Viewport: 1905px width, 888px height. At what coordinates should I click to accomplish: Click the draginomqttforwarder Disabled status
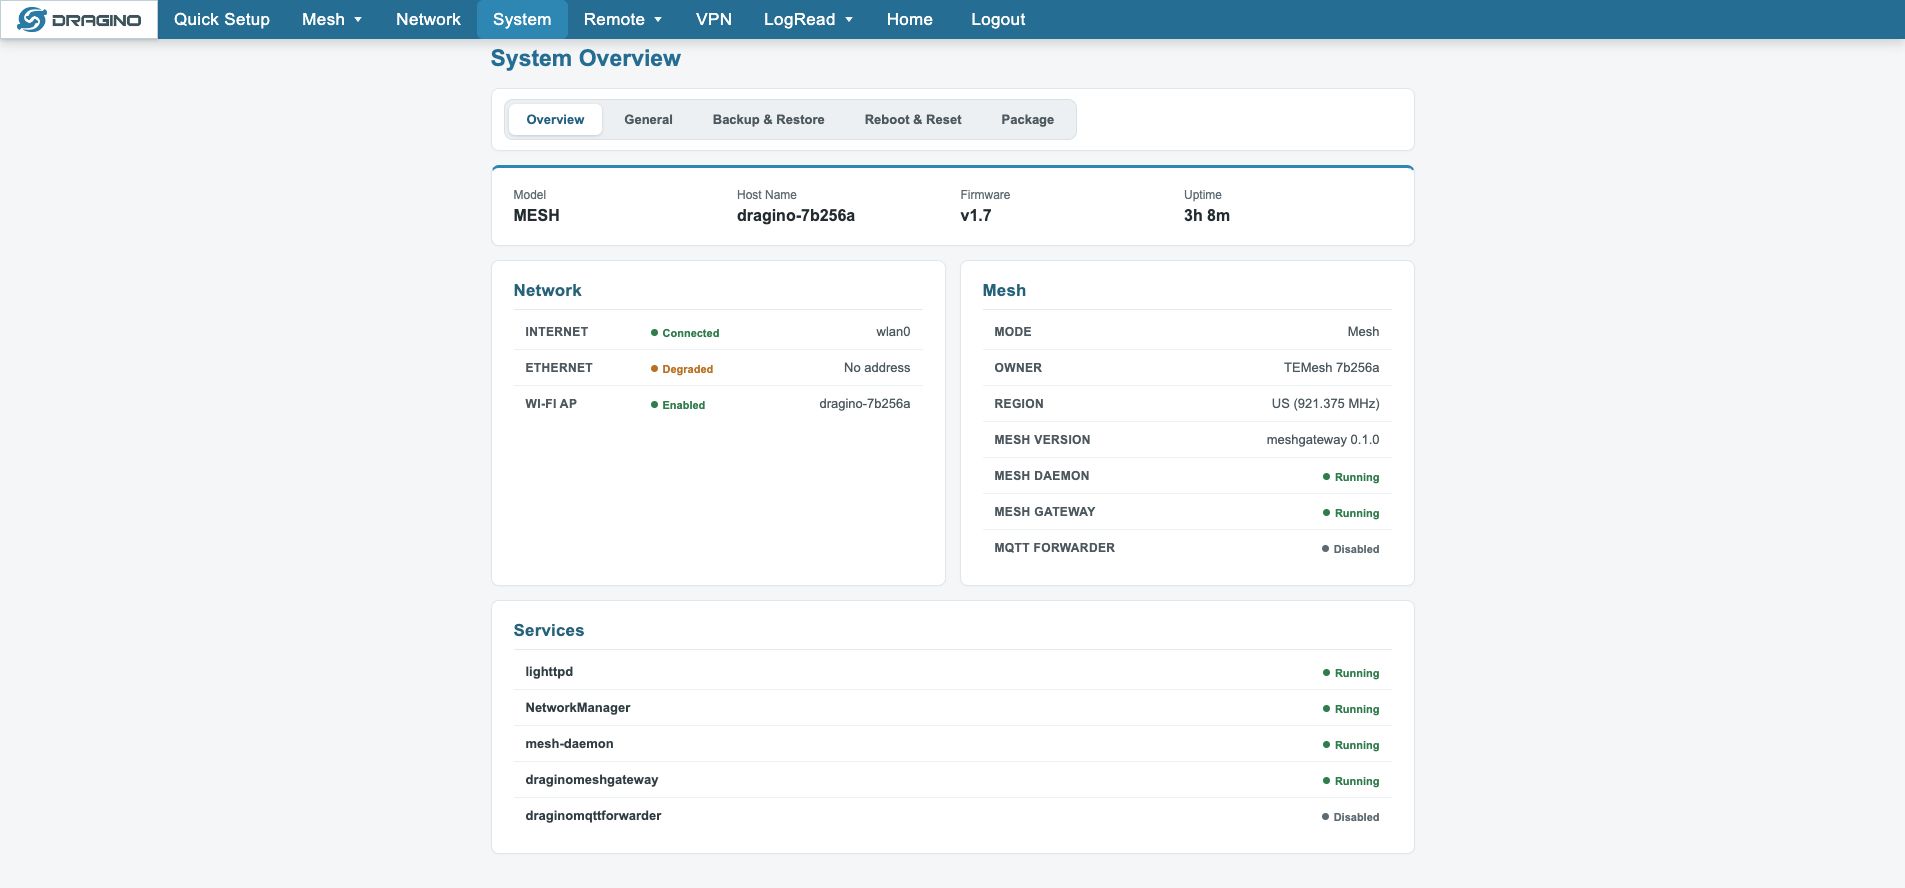(1350, 817)
